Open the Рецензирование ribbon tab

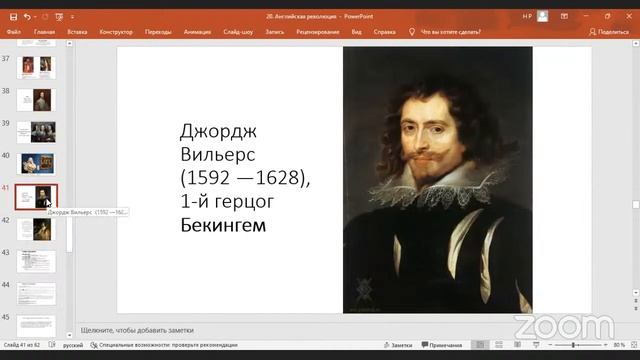pyautogui.click(x=318, y=32)
